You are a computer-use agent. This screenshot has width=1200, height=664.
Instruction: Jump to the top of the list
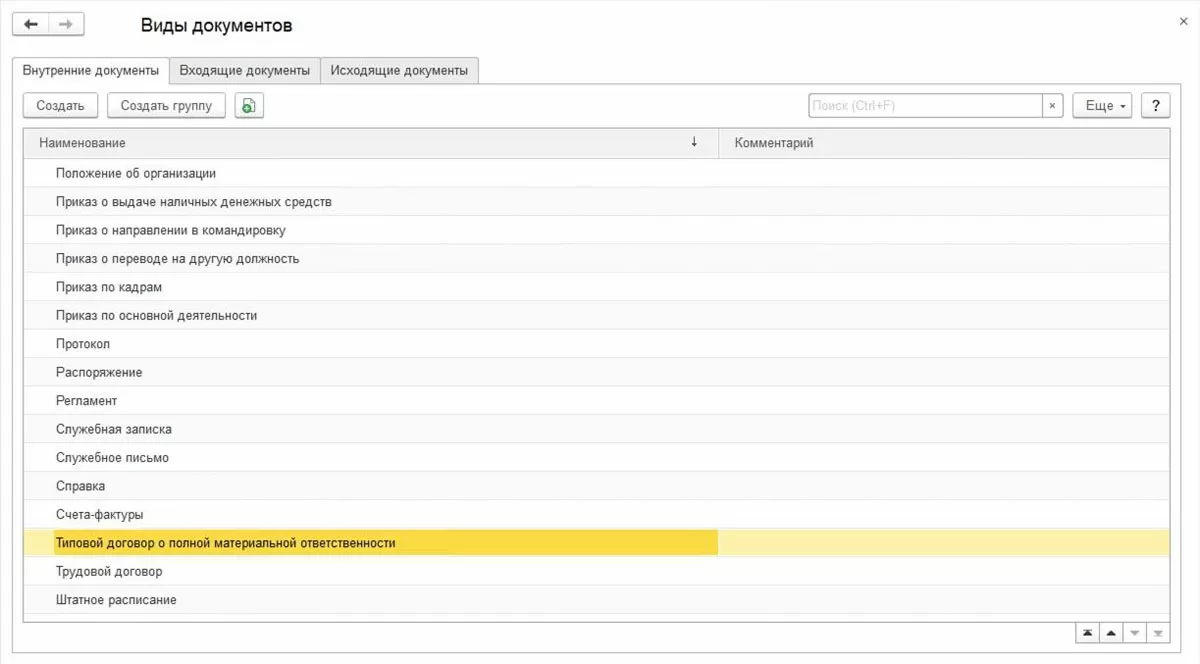tap(1086, 634)
